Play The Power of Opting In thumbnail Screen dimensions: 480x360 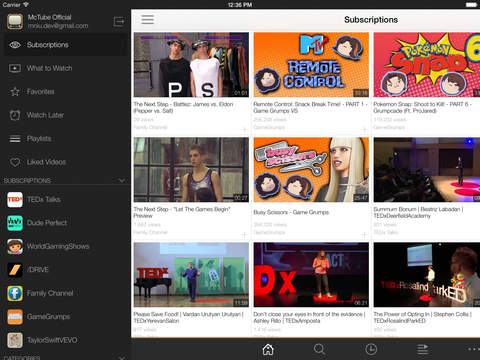point(427,275)
